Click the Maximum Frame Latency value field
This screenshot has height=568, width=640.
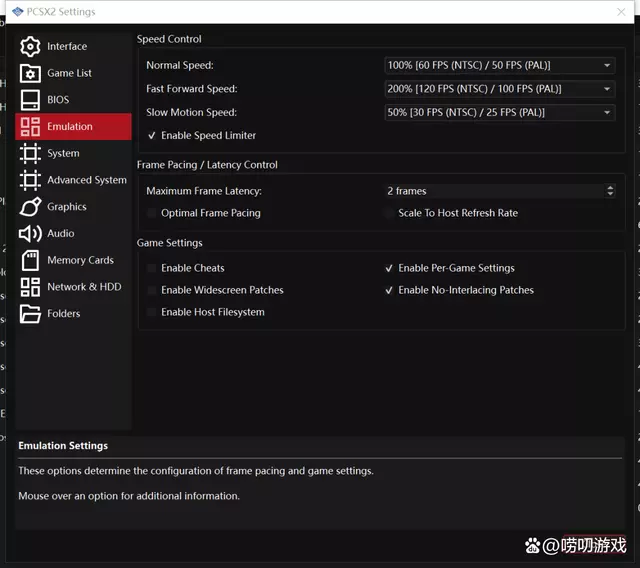click(494, 191)
